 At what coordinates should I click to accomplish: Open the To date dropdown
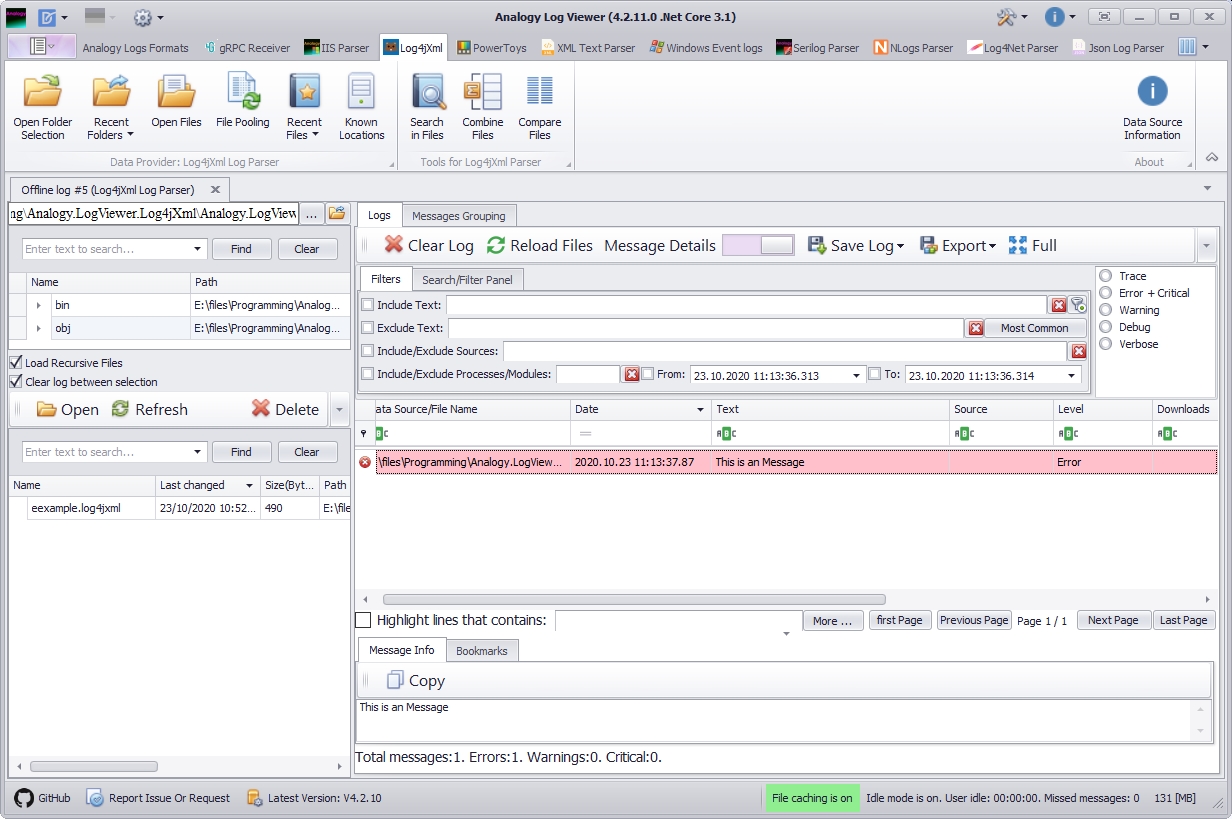point(1072,375)
